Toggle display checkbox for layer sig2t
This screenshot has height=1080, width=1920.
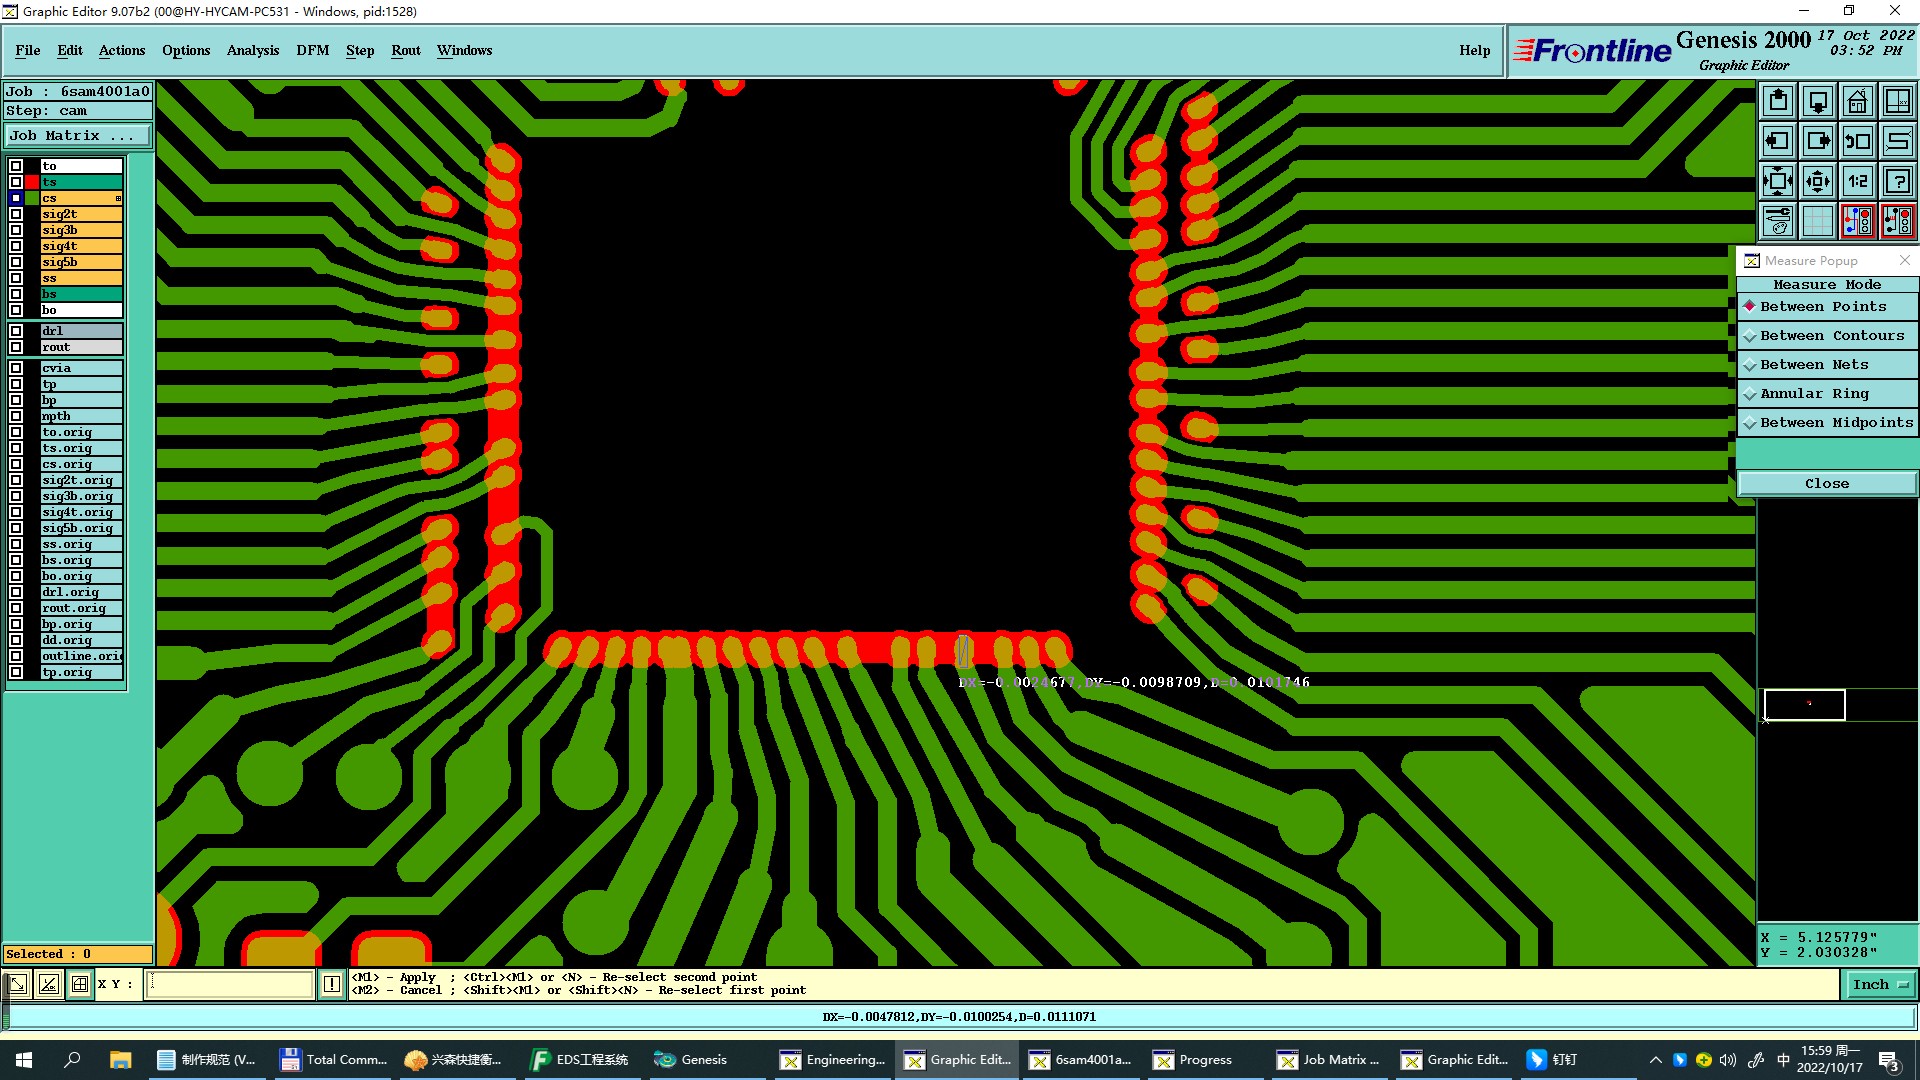point(16,214)
